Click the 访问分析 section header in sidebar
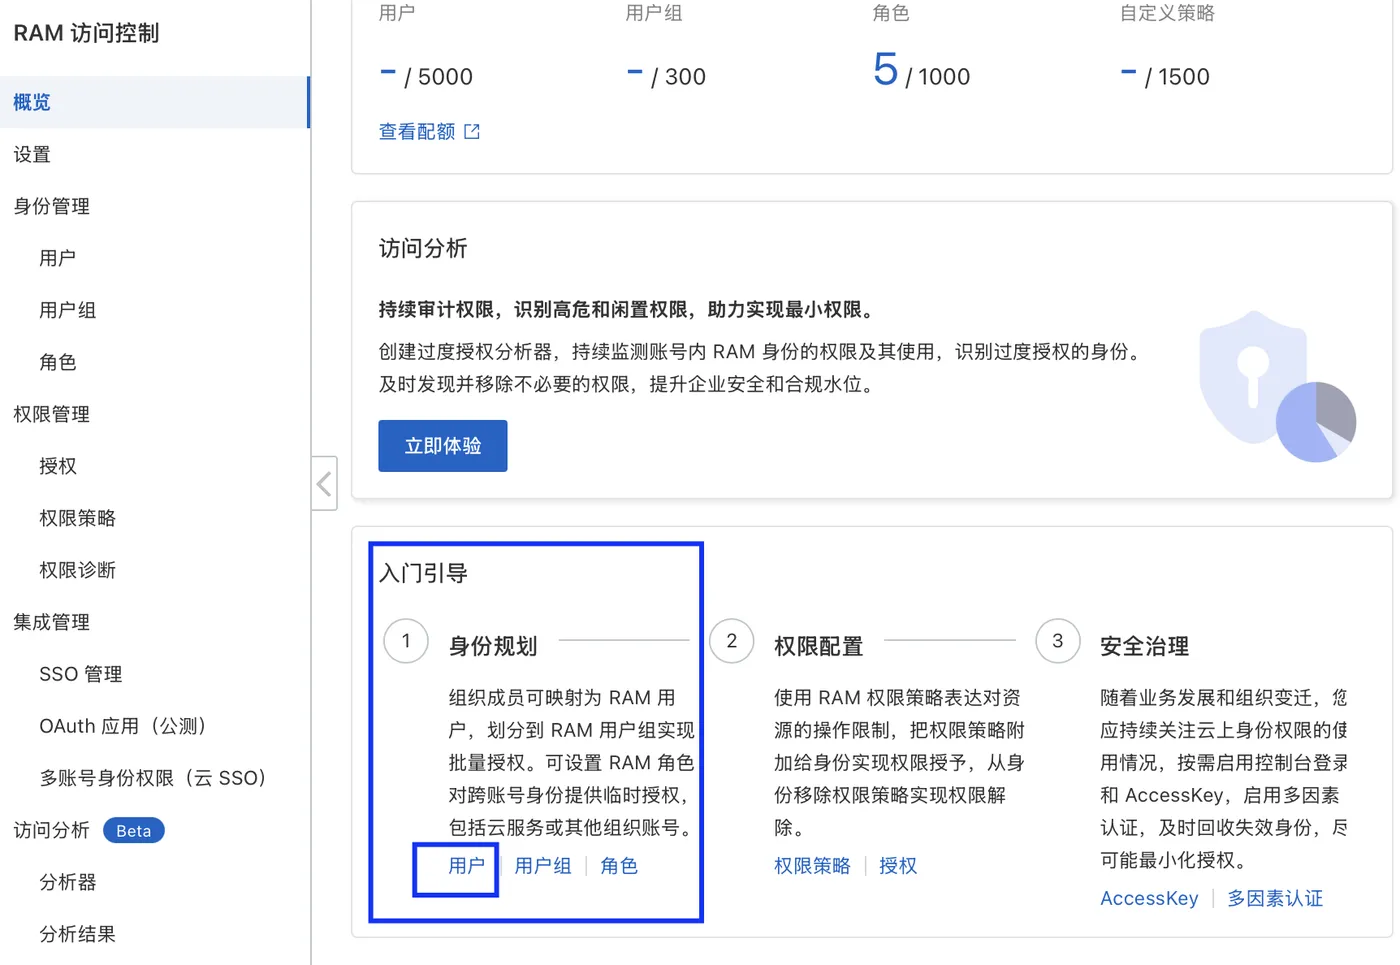 [x=51, y=830]
